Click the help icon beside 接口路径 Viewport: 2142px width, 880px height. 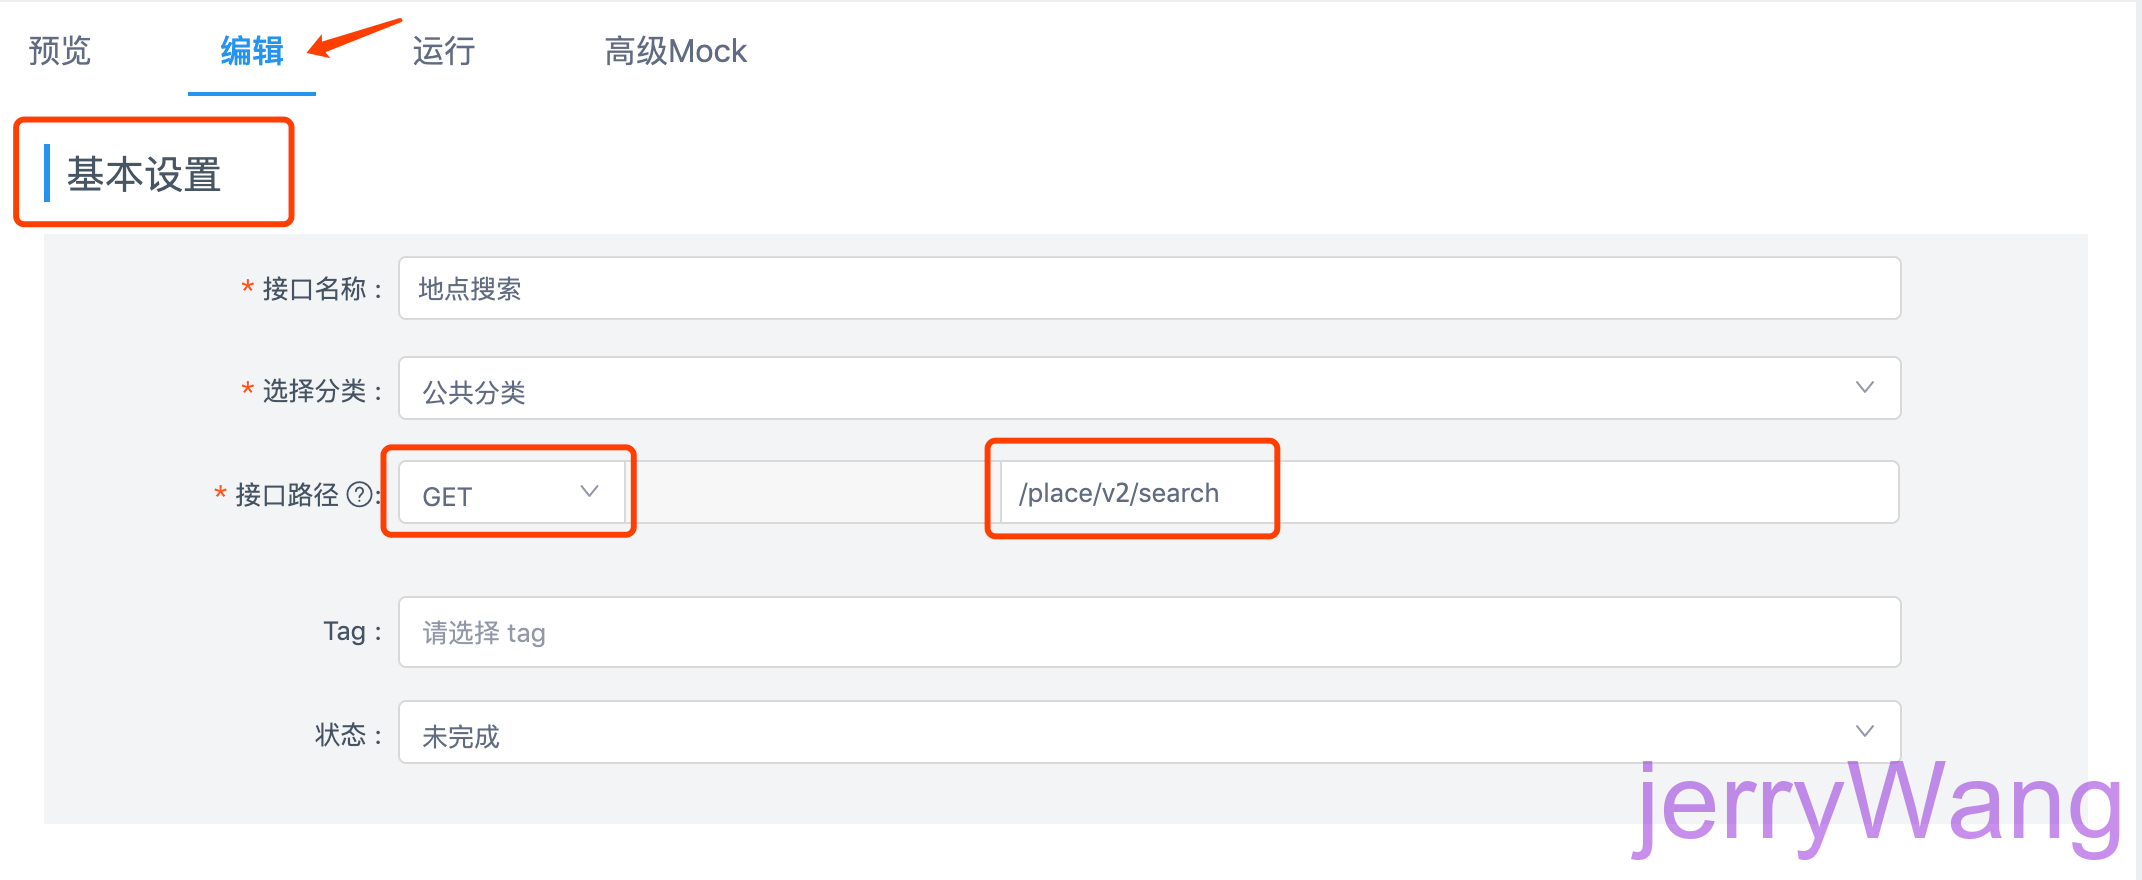point(359,494)
